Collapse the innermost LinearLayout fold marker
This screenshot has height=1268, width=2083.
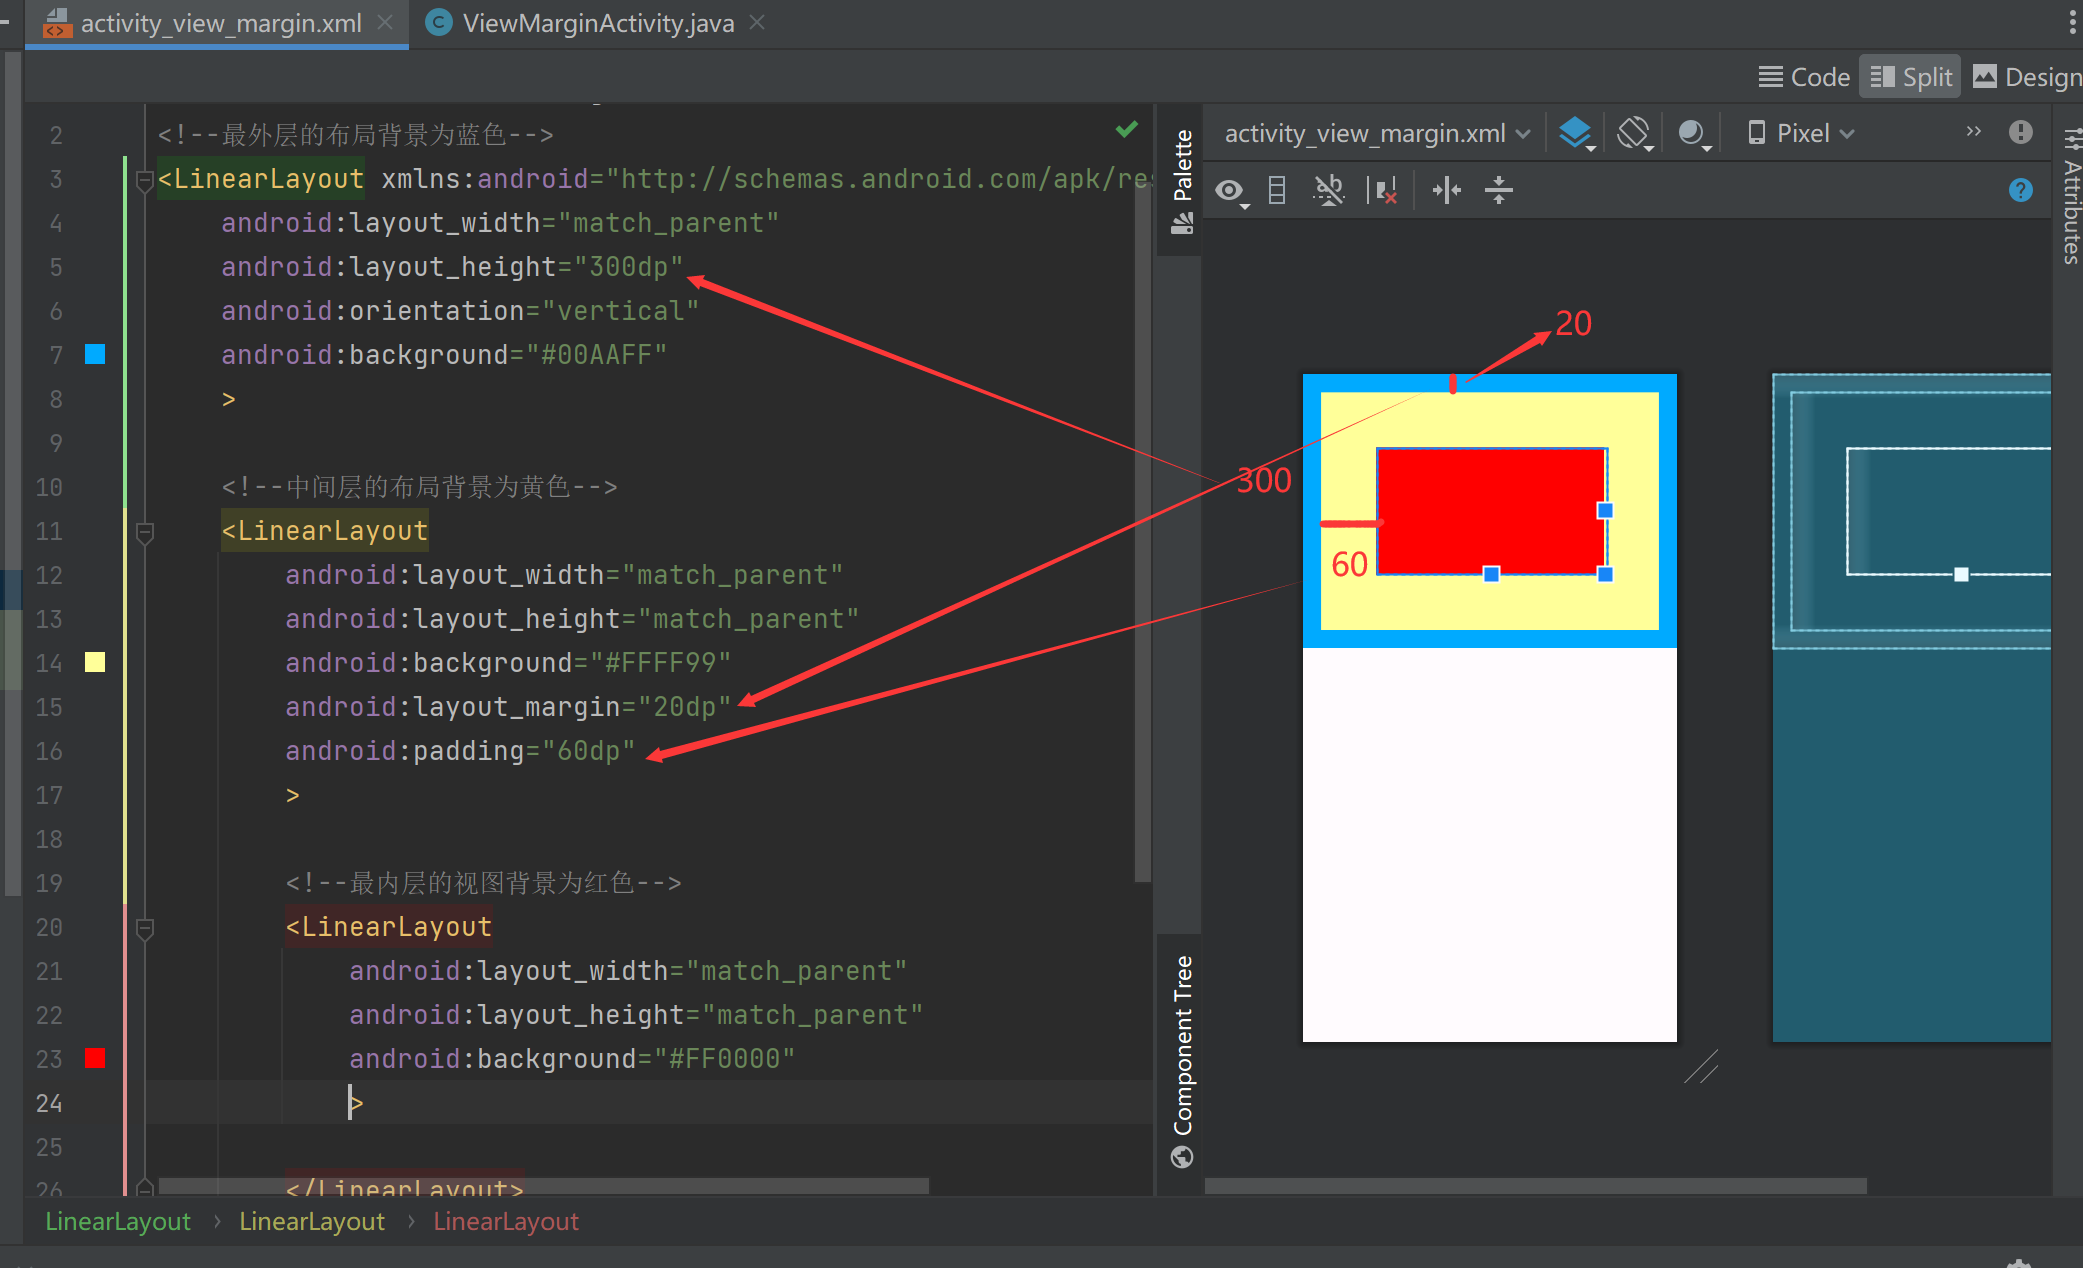[x=144, y=928]
